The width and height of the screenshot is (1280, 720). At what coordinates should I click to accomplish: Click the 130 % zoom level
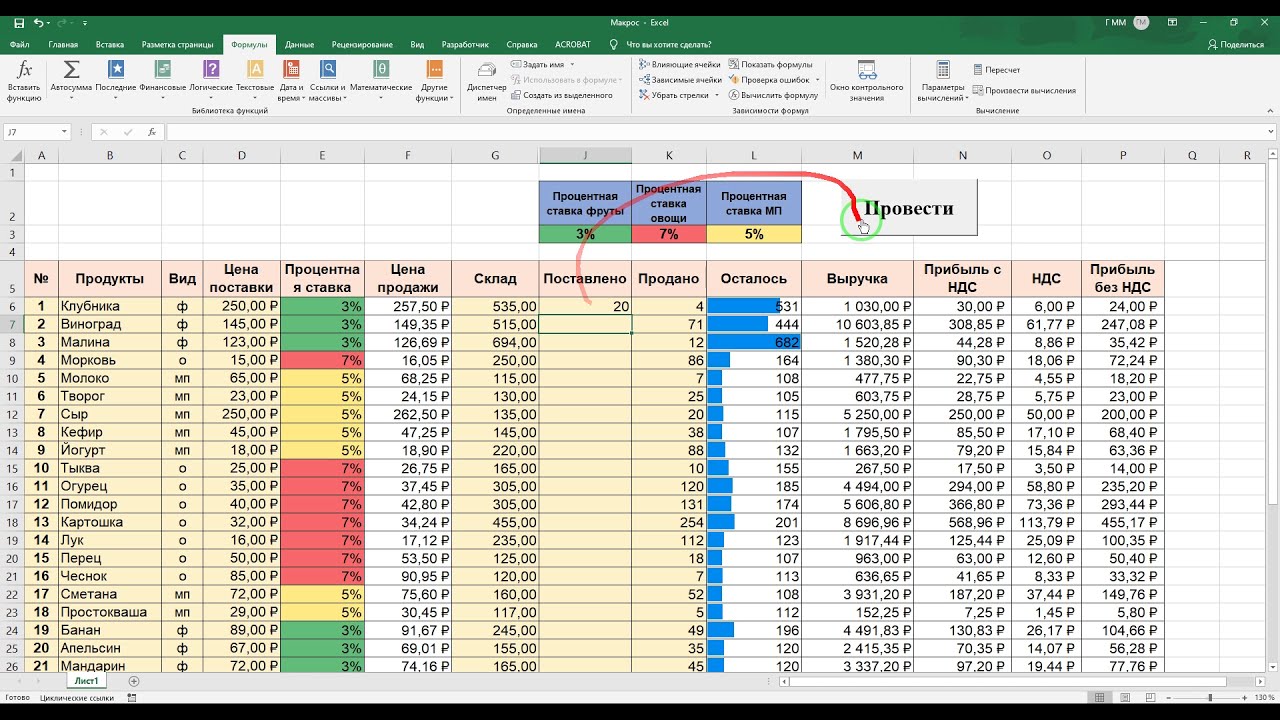(x=1265, y=697)
